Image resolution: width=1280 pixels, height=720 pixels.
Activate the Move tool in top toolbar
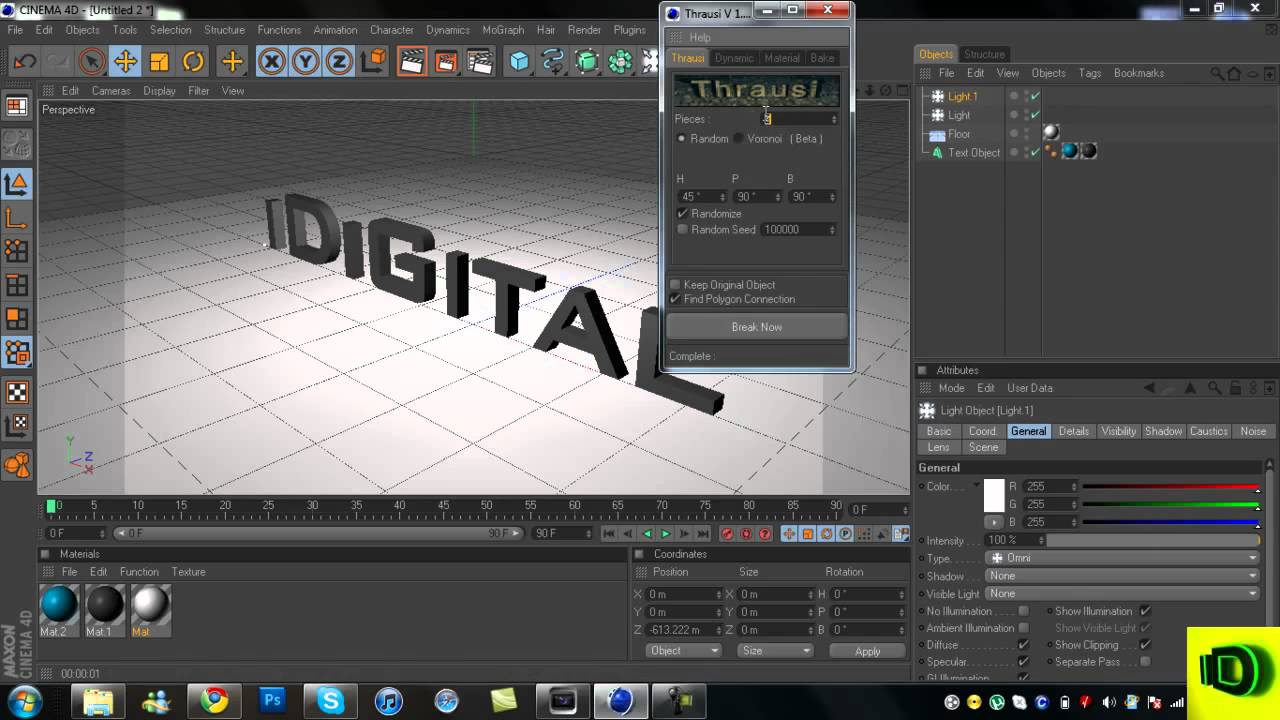(125, 62)
